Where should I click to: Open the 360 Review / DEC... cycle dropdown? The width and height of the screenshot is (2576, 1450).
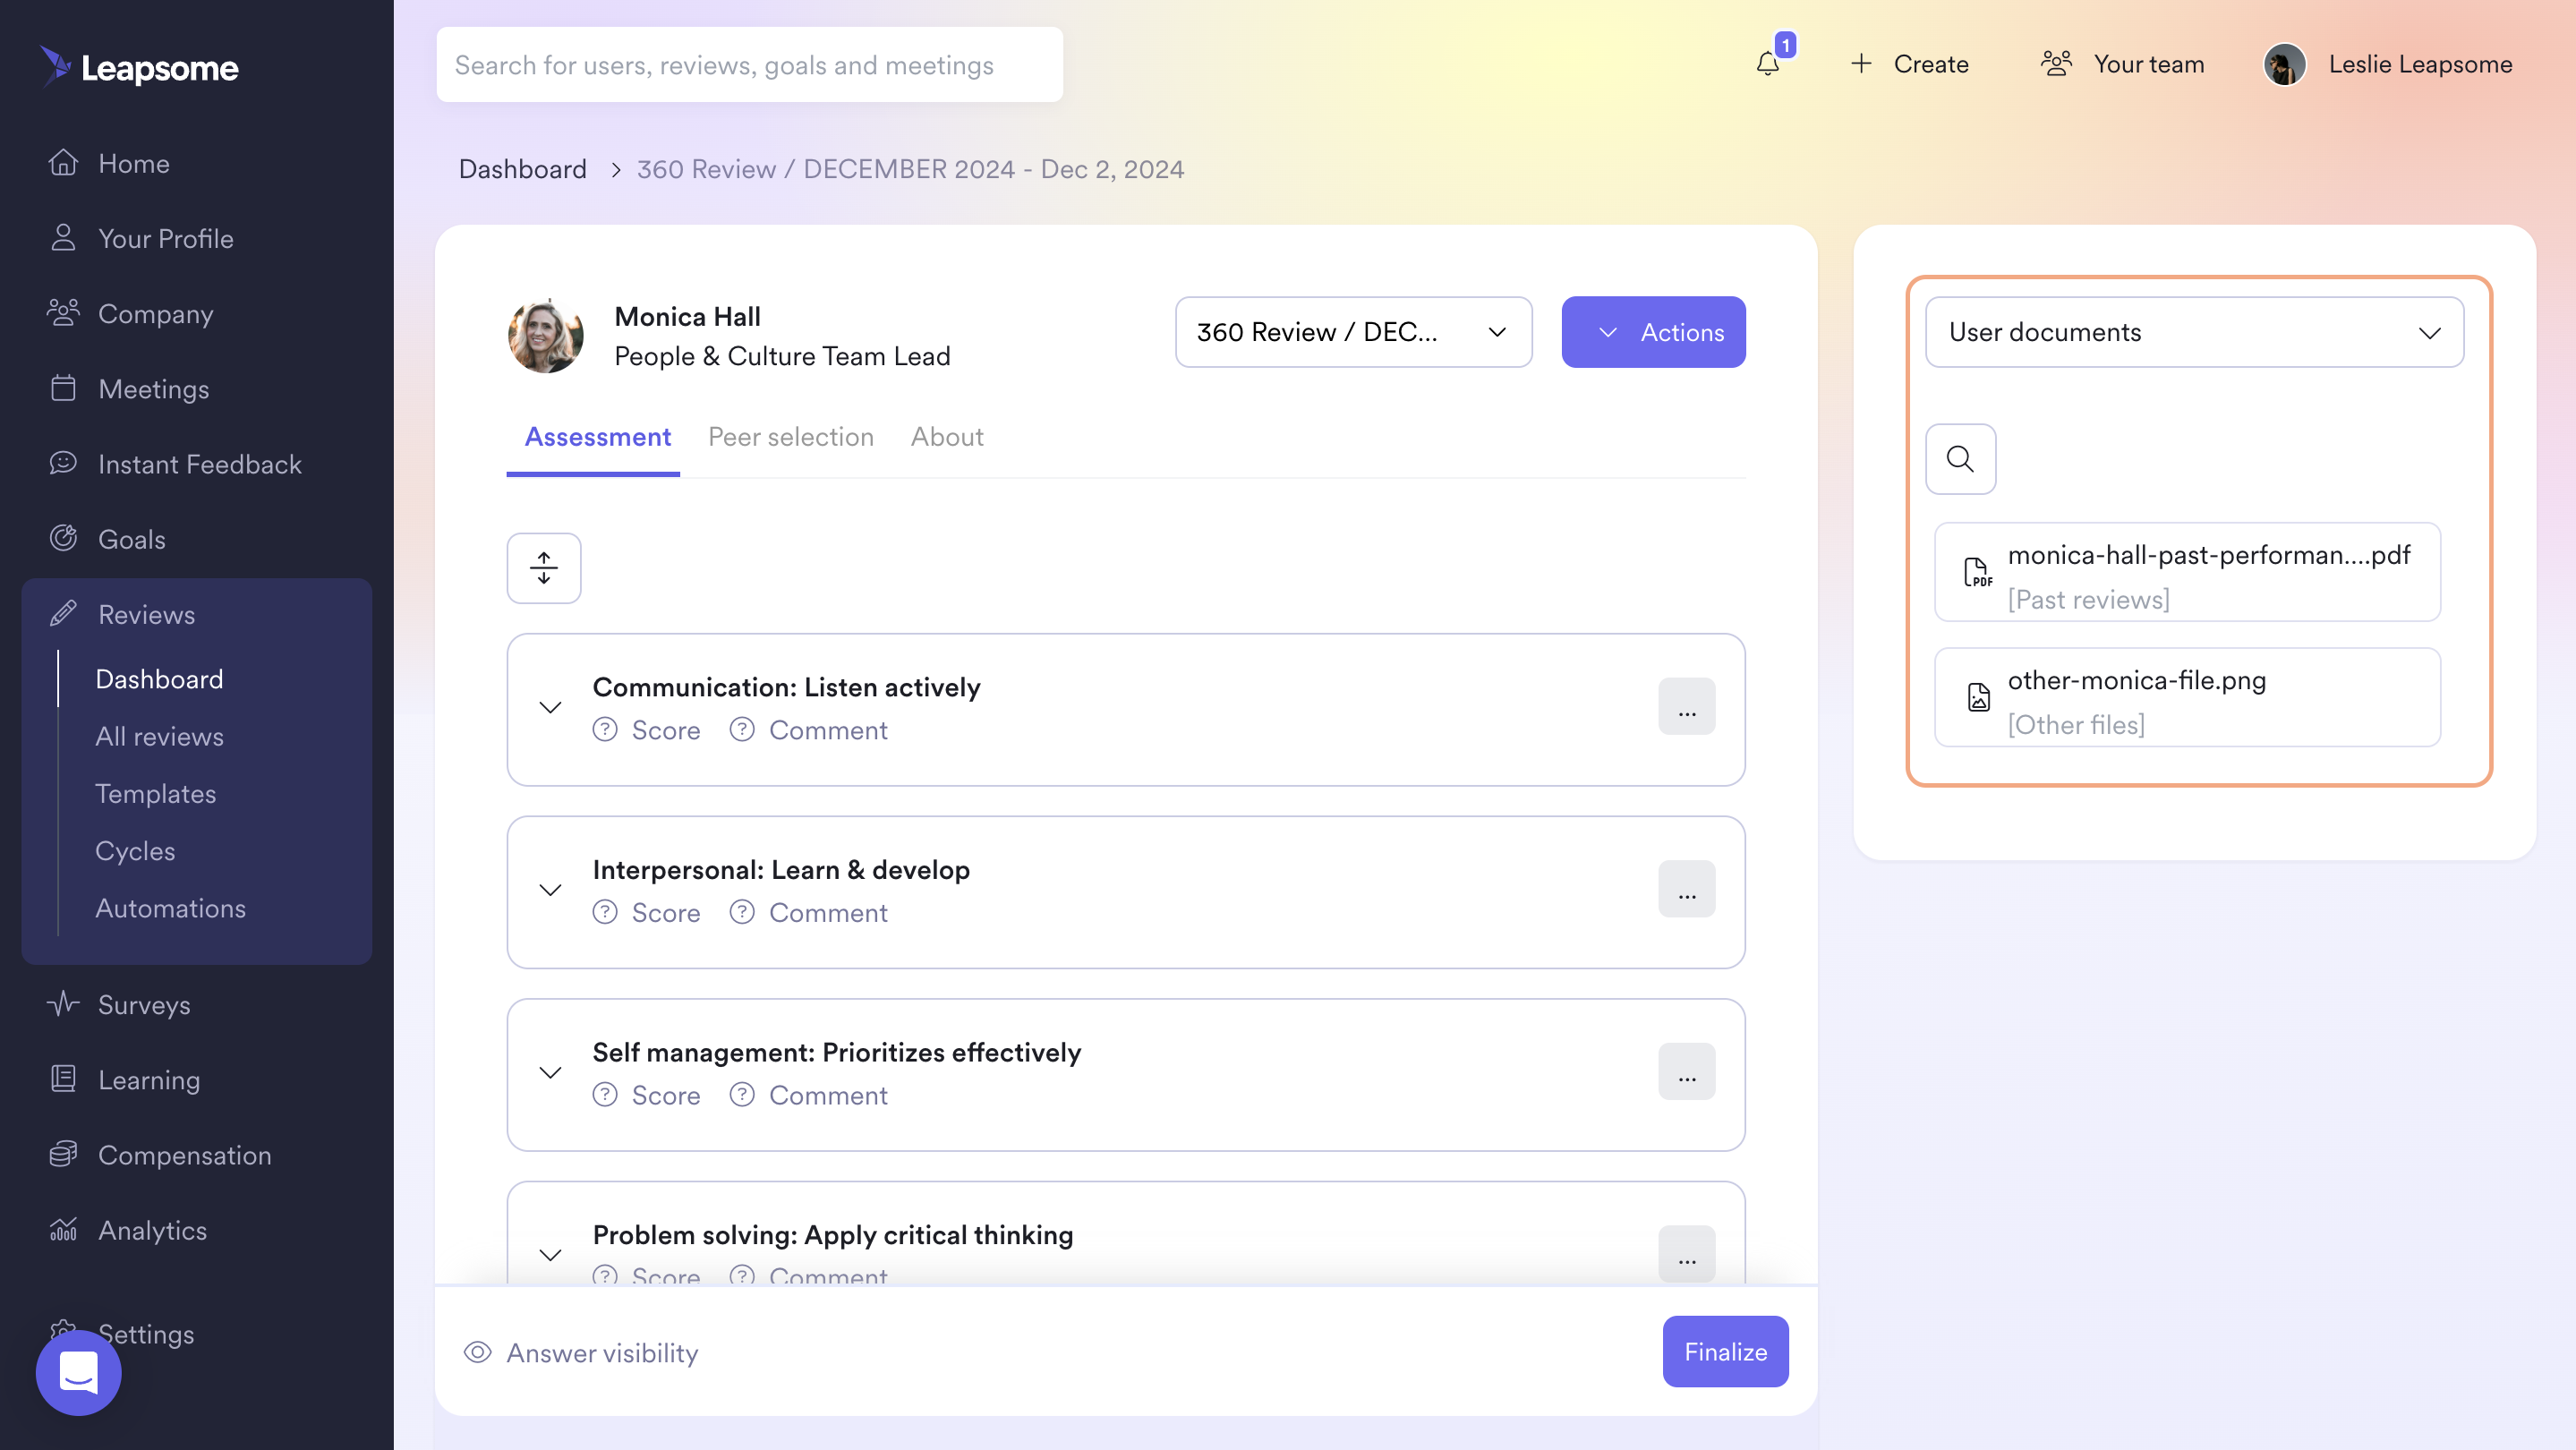(x=1353, y=332)
